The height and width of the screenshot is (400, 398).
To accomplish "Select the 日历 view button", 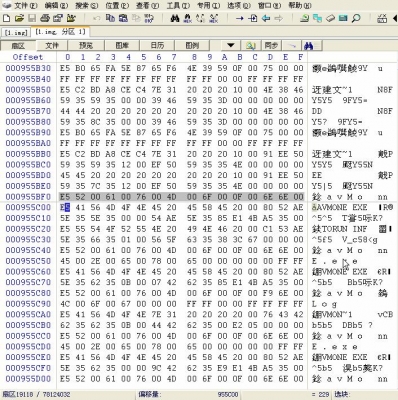I will click(x=157, y=45).
